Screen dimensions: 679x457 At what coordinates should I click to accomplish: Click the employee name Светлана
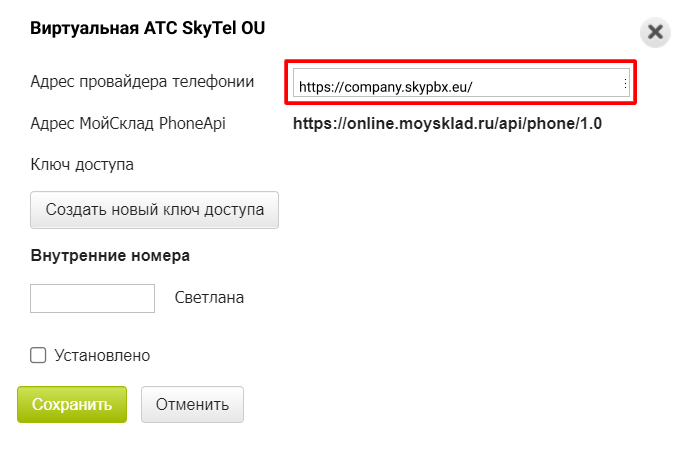209,298
